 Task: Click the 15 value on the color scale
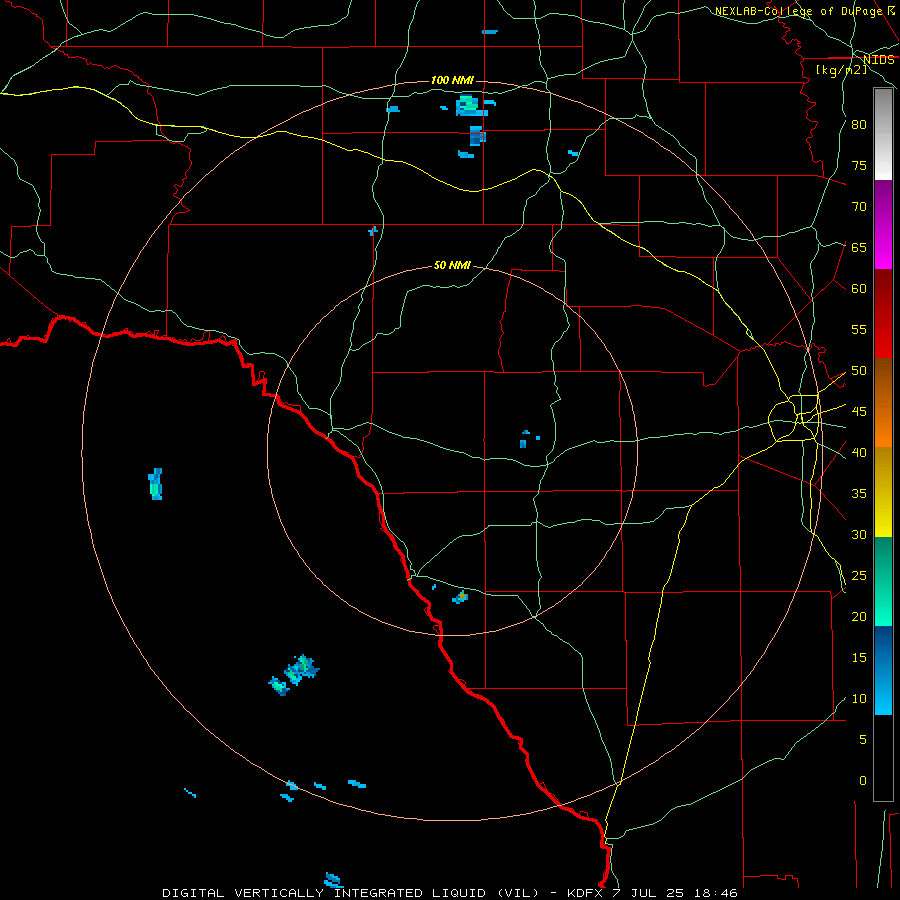click(x=859, y=658)
